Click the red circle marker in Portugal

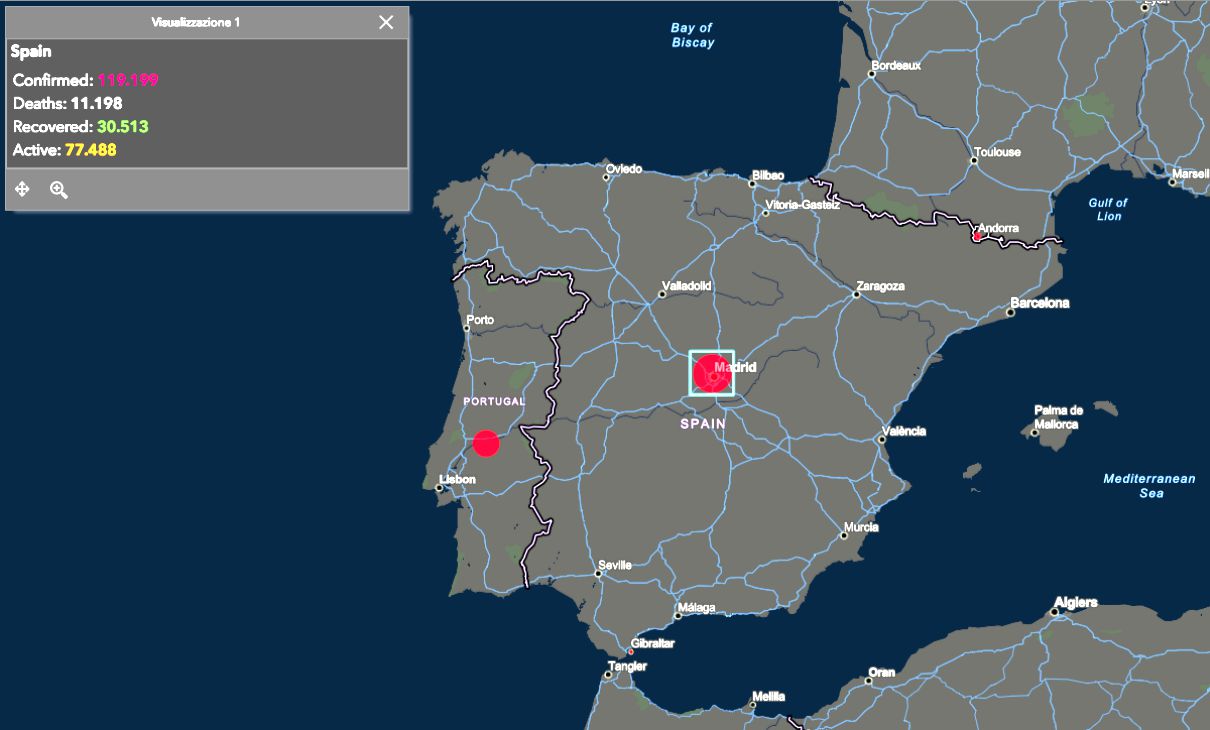tap(486, 443)
